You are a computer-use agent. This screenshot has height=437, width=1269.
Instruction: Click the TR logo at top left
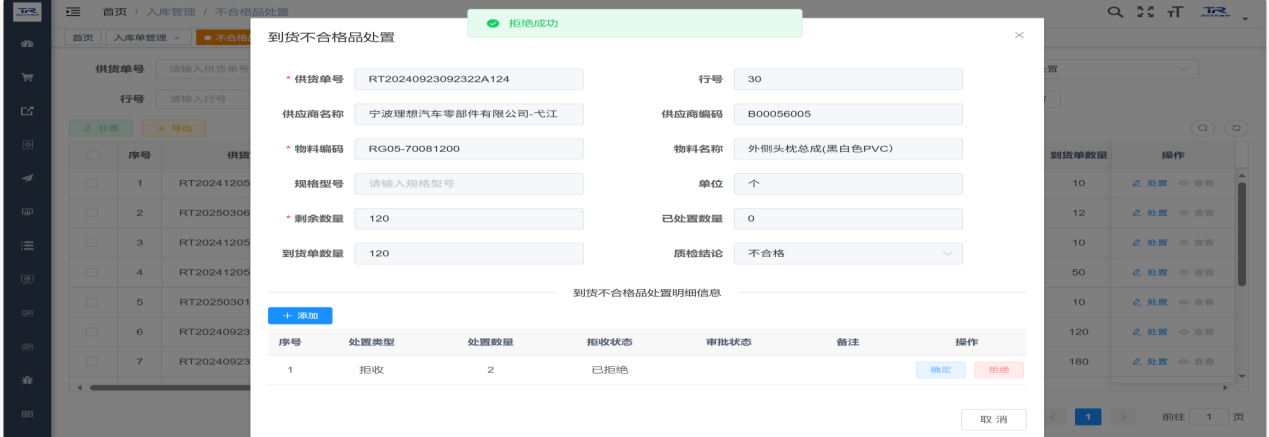[26, 11]
